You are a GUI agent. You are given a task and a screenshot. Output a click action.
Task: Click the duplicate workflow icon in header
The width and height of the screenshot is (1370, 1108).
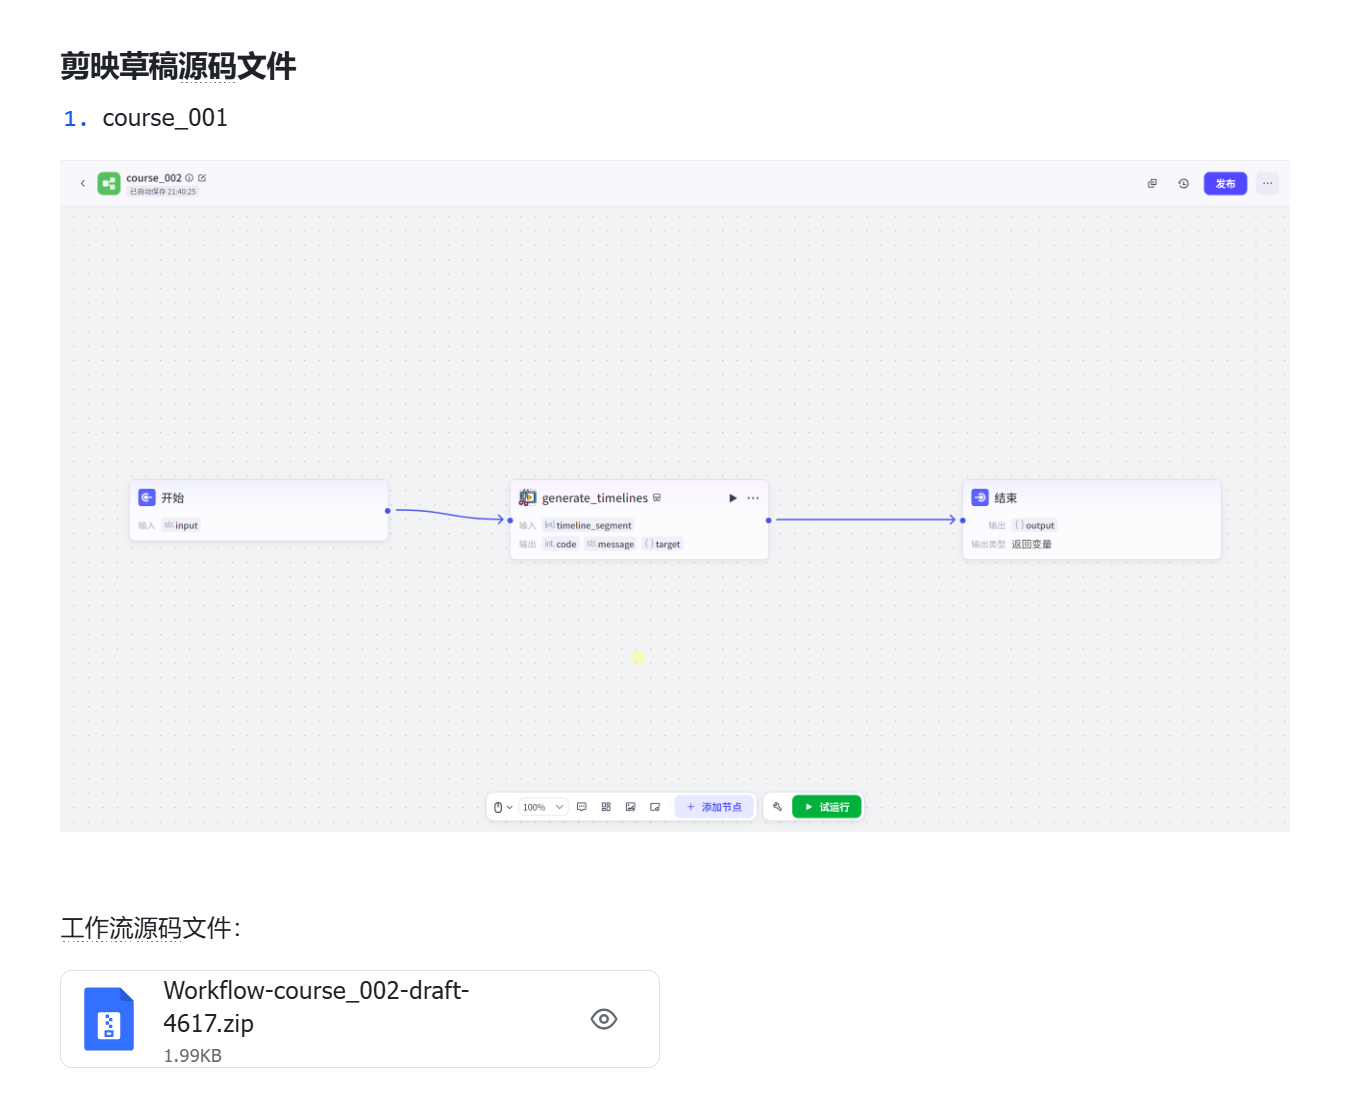1152,184
